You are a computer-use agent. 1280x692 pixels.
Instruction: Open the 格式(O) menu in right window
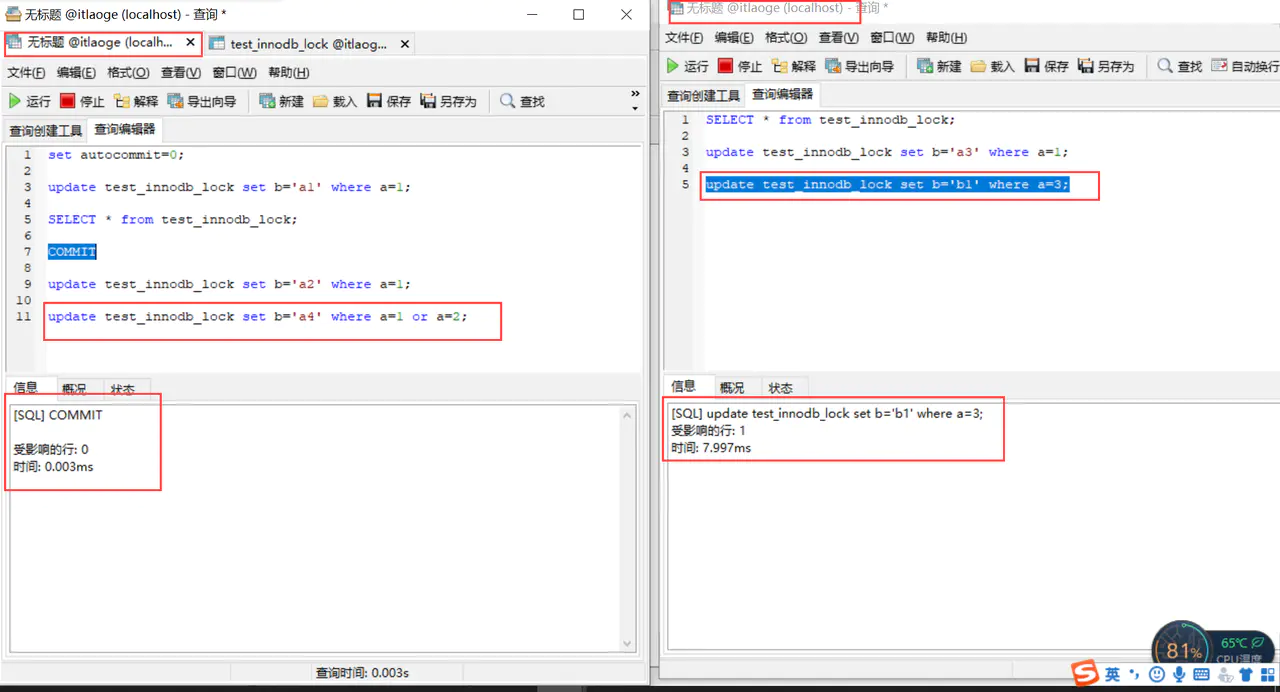786,38
